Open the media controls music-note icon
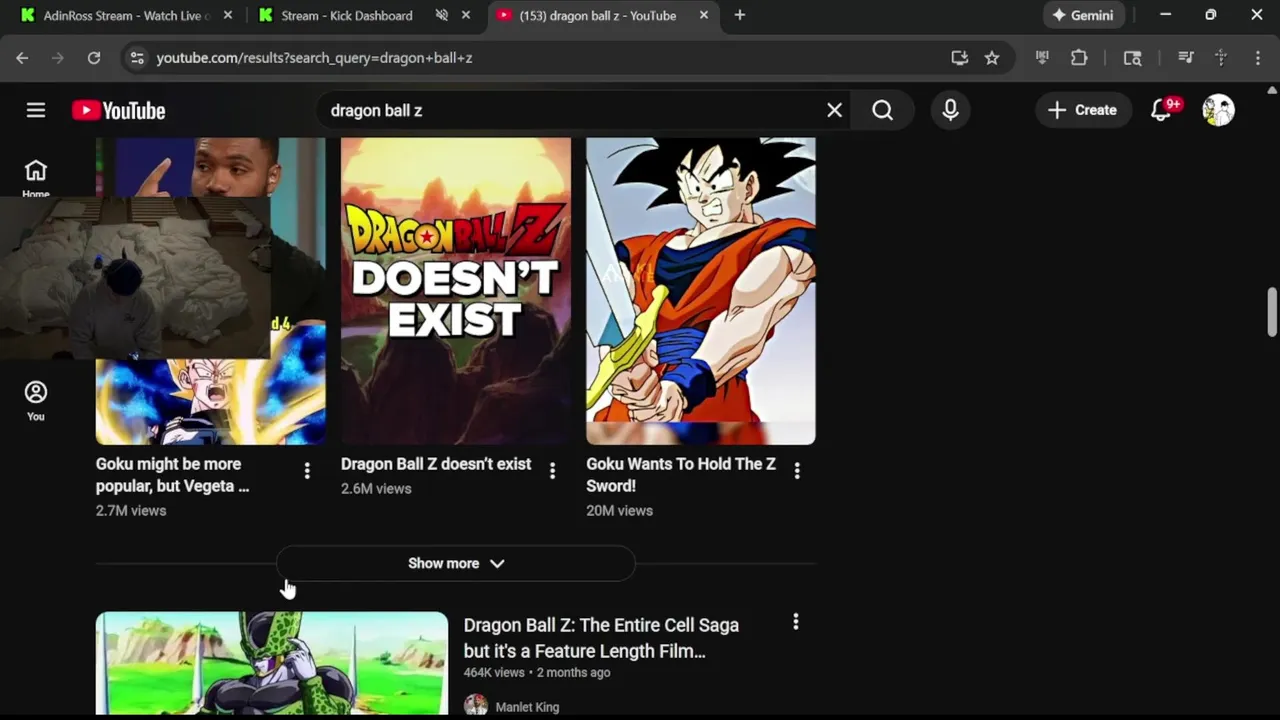 1185,58
